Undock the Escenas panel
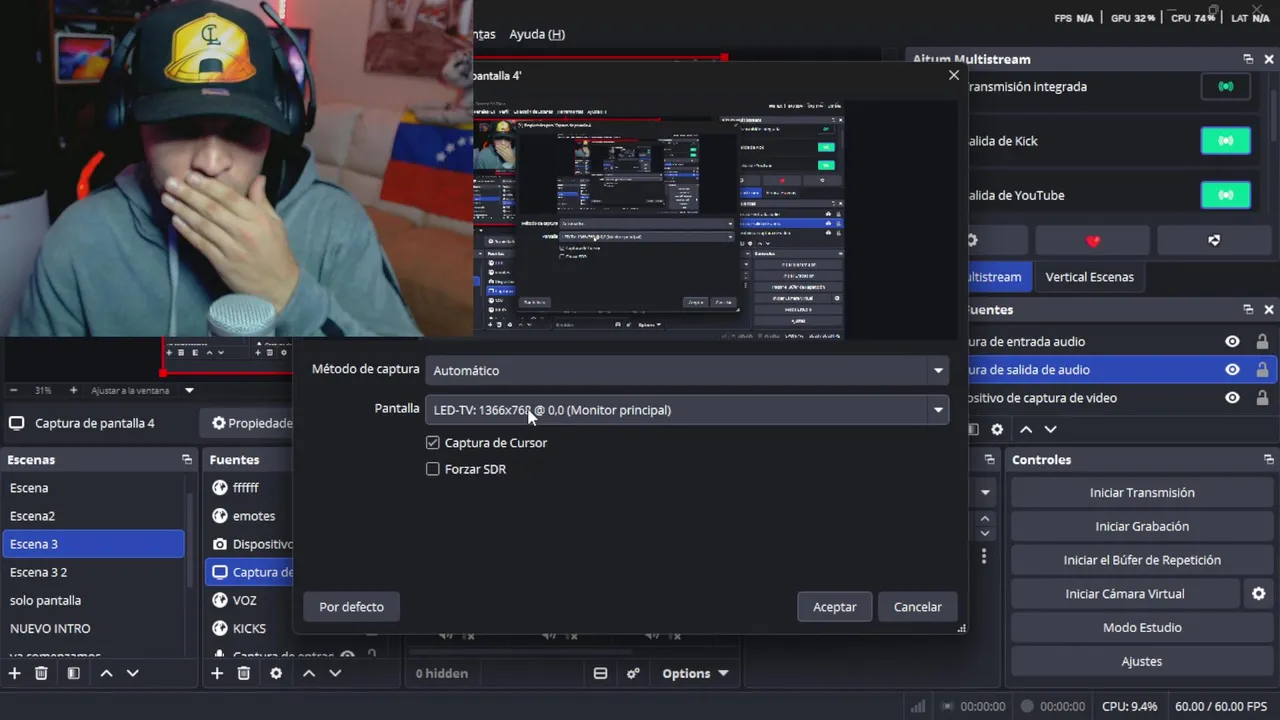The width and height of the screenshot is (1280, 720). 186,459
